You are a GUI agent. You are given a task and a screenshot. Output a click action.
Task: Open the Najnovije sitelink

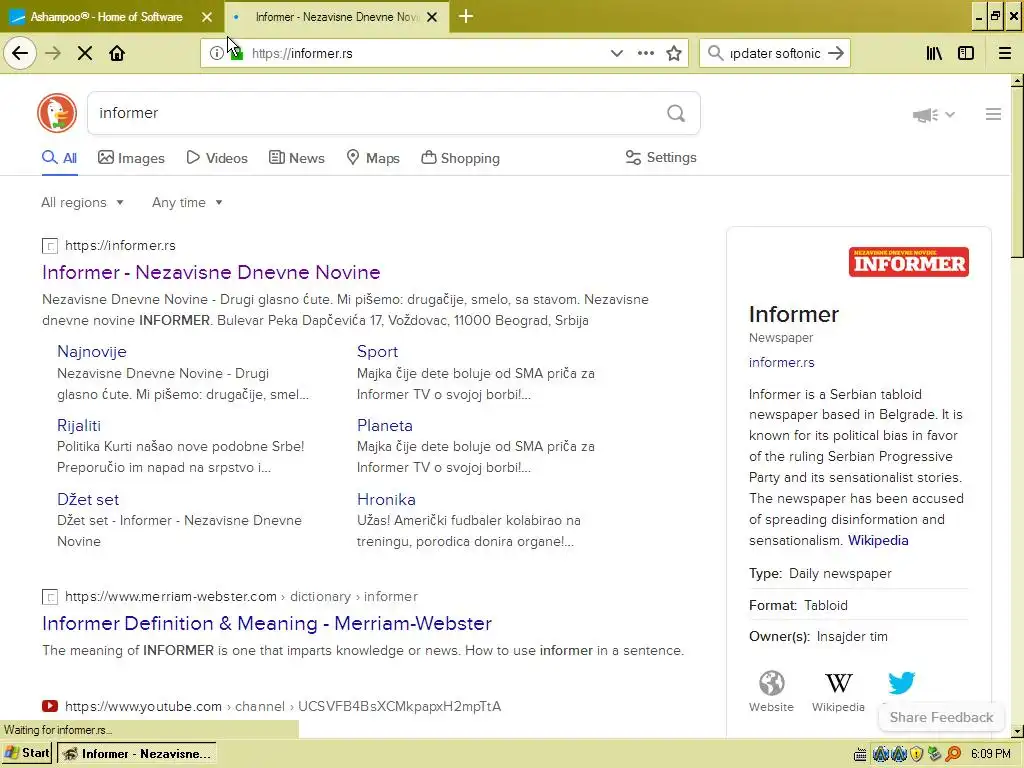coord(91,351)
